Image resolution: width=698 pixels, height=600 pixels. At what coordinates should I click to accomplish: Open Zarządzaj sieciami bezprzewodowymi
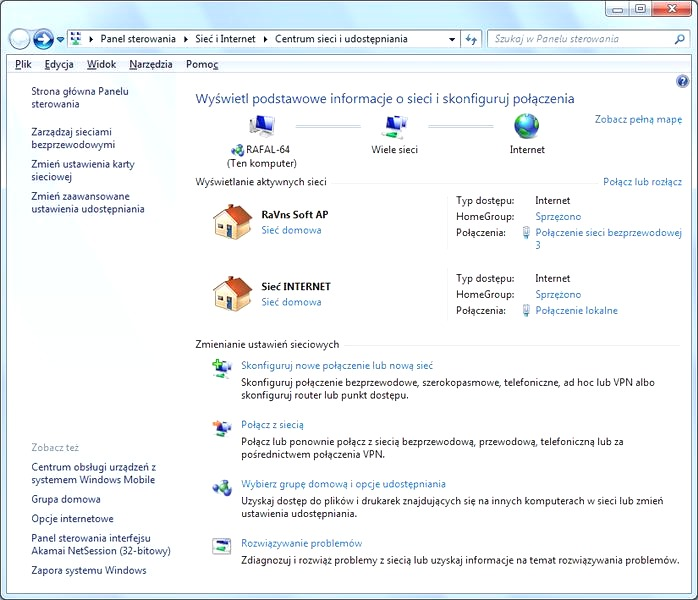coord(73,138)
